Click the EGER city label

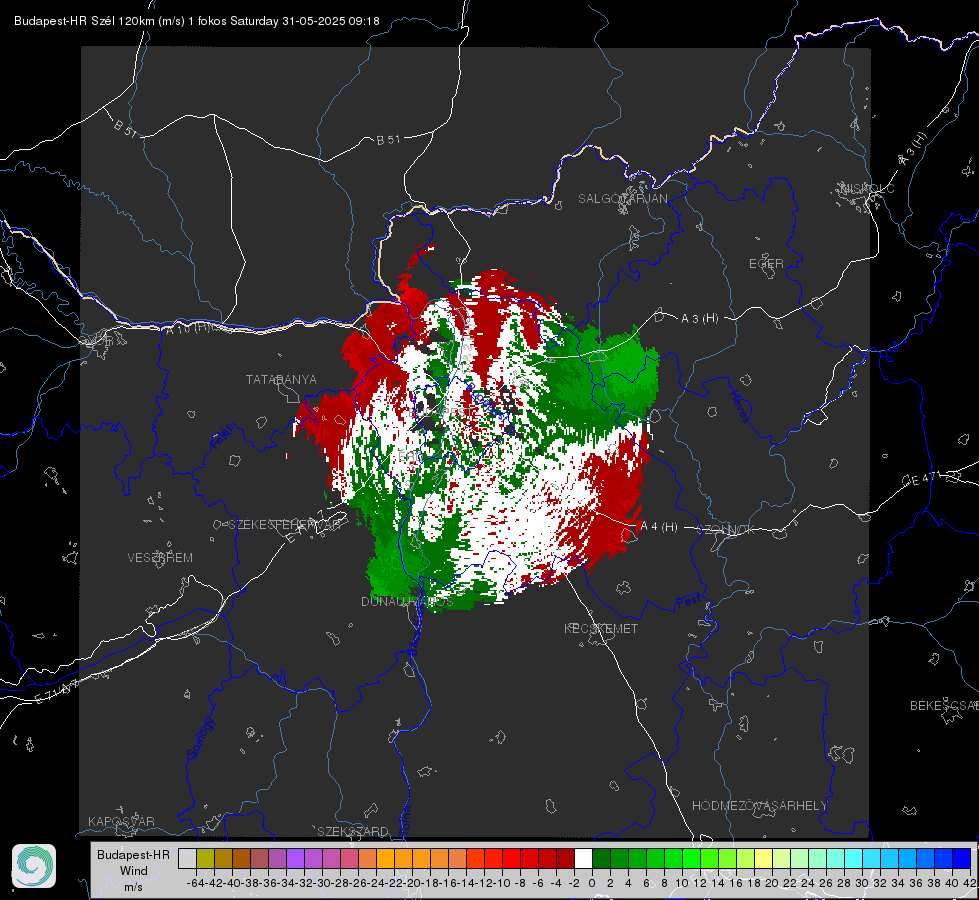pos(766,264)
